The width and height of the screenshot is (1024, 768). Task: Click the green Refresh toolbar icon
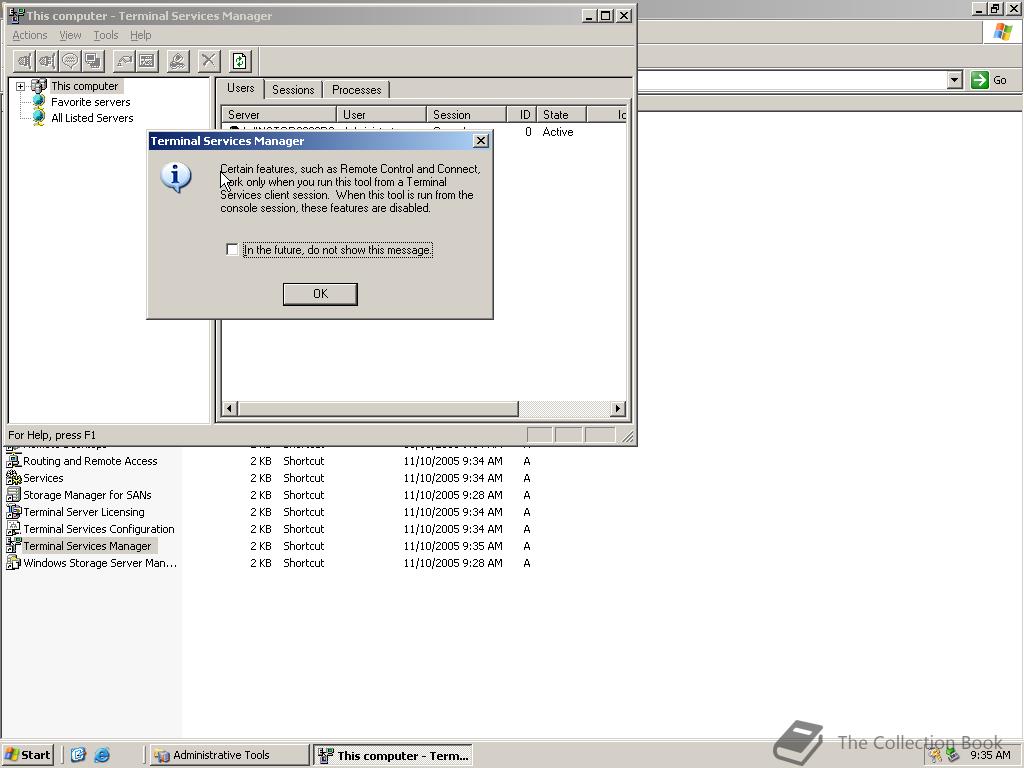point(240,61)
